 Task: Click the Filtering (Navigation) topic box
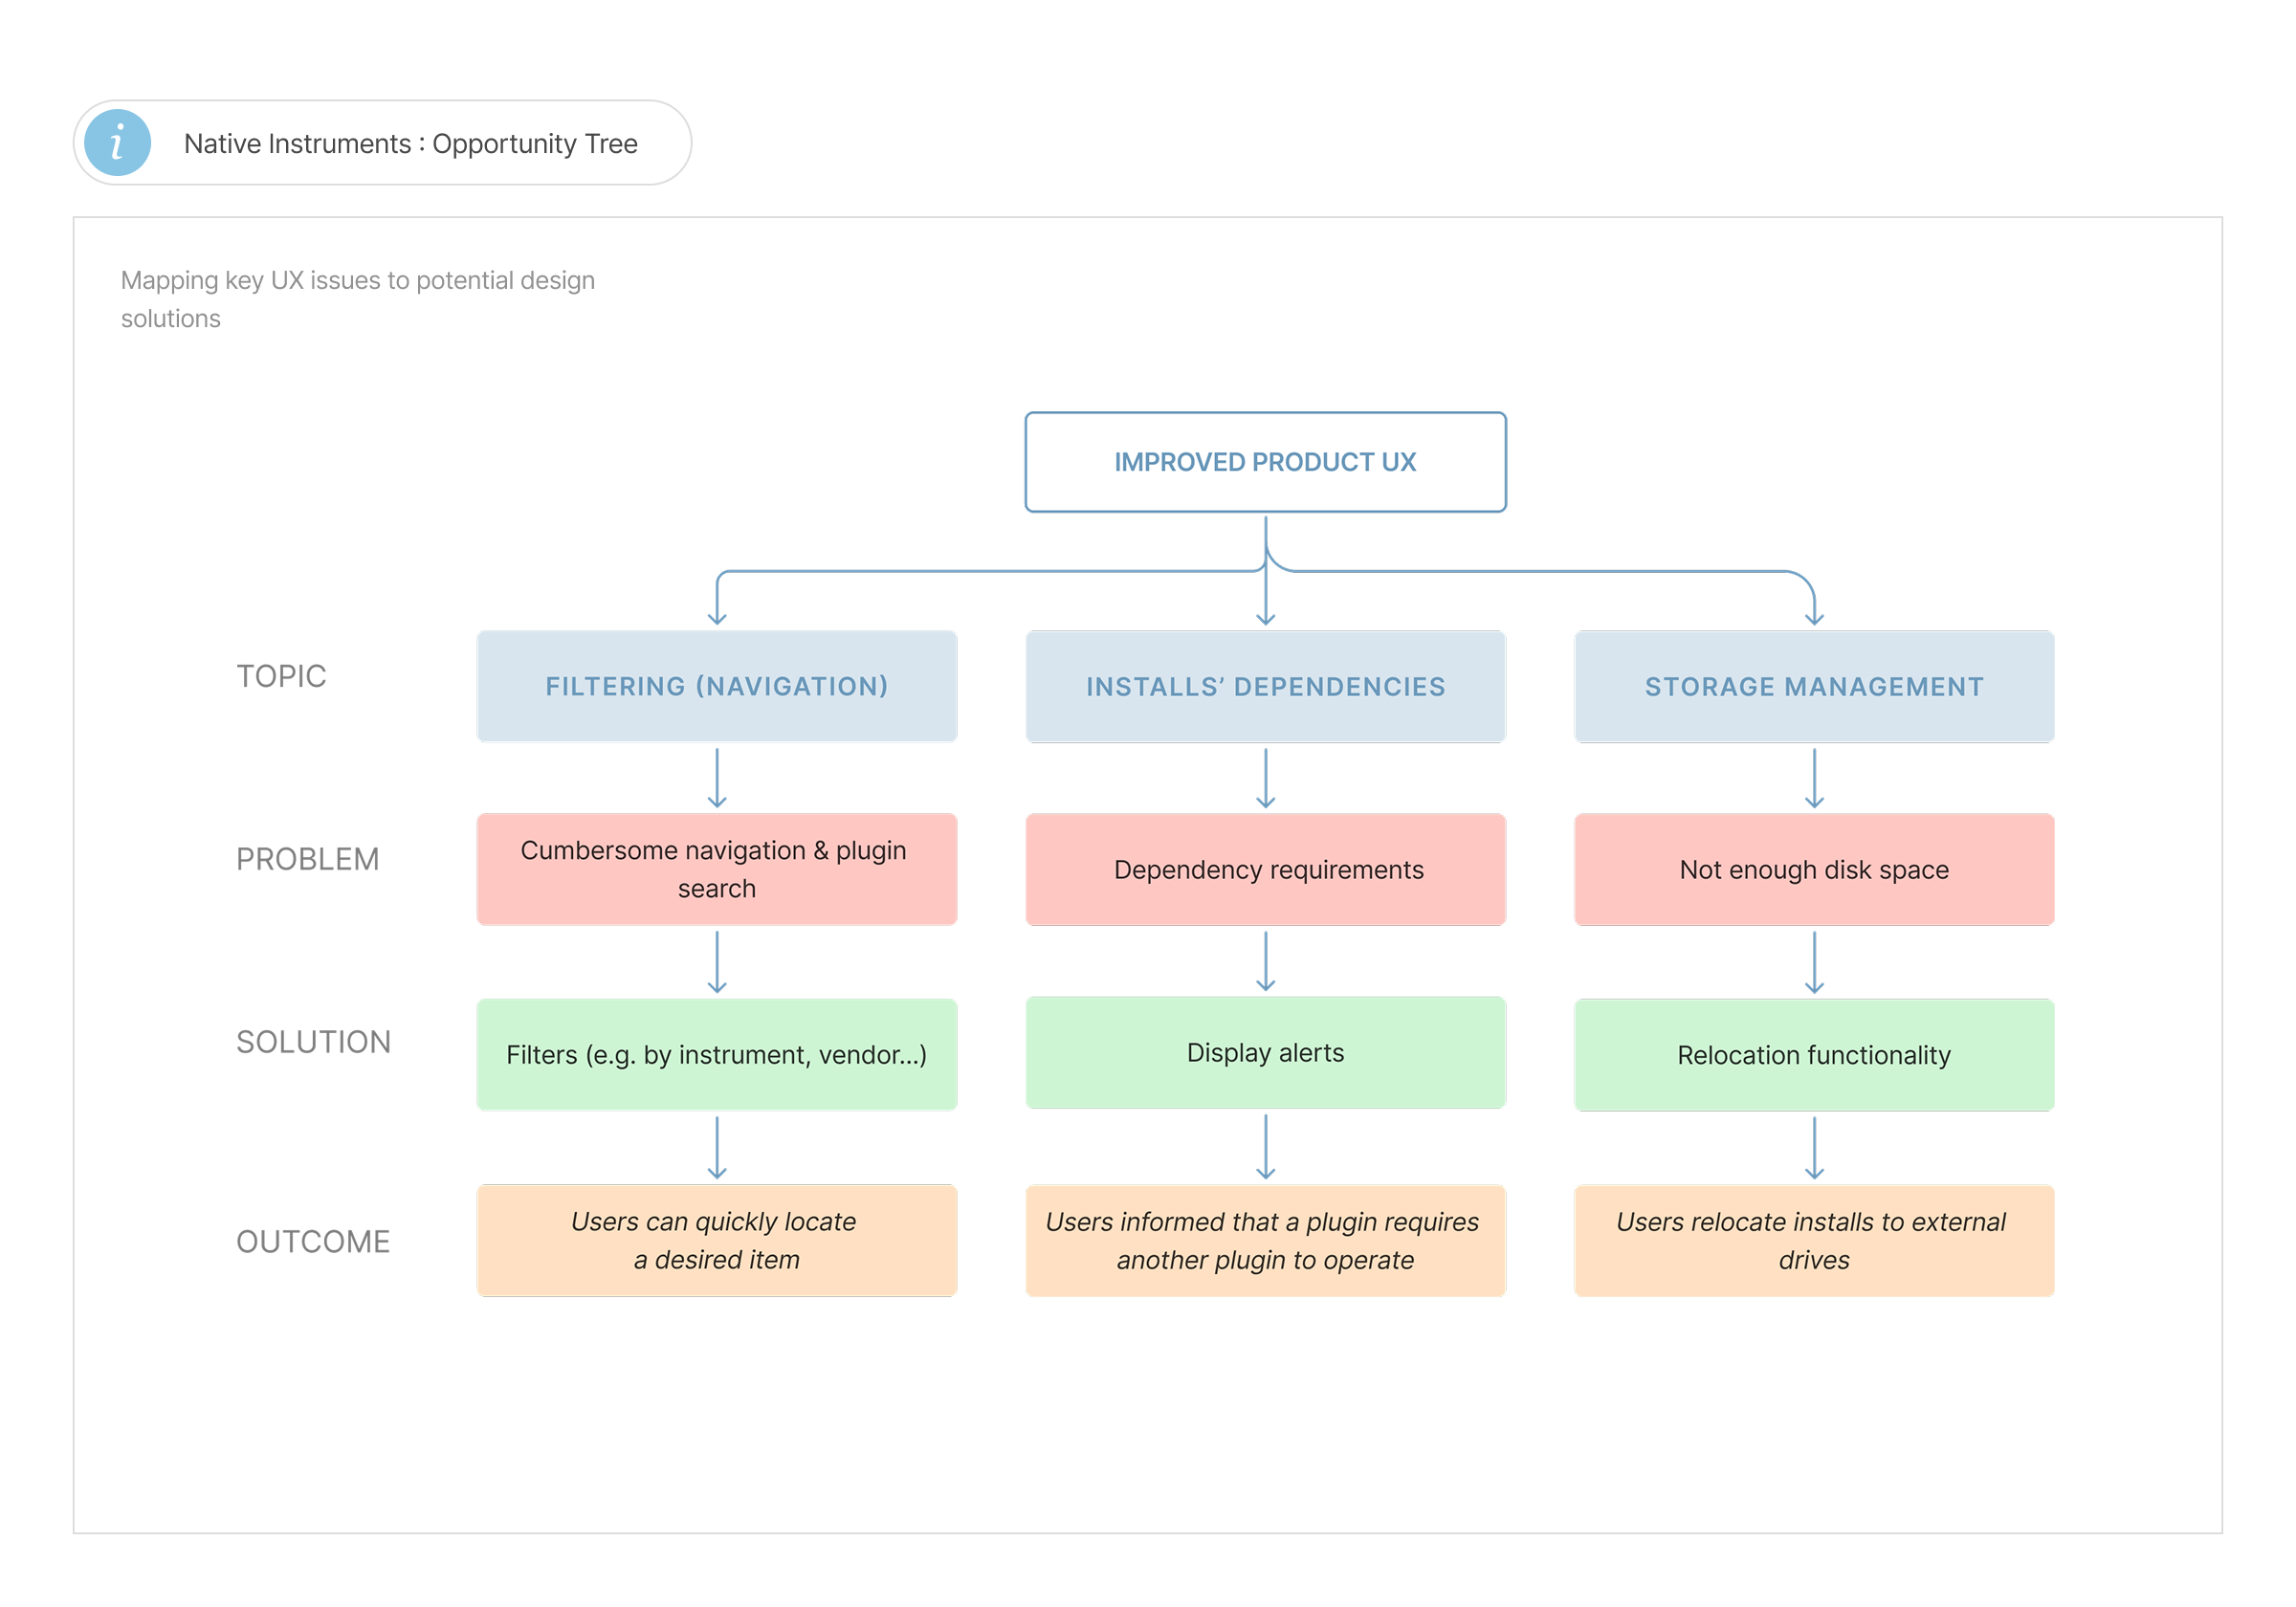pos(717,686)
